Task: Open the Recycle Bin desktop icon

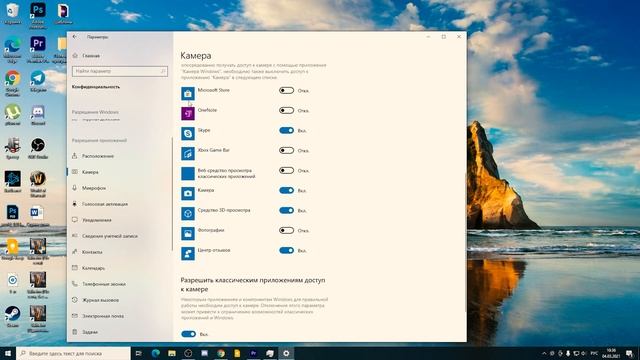Action: (x=13, y=13)
